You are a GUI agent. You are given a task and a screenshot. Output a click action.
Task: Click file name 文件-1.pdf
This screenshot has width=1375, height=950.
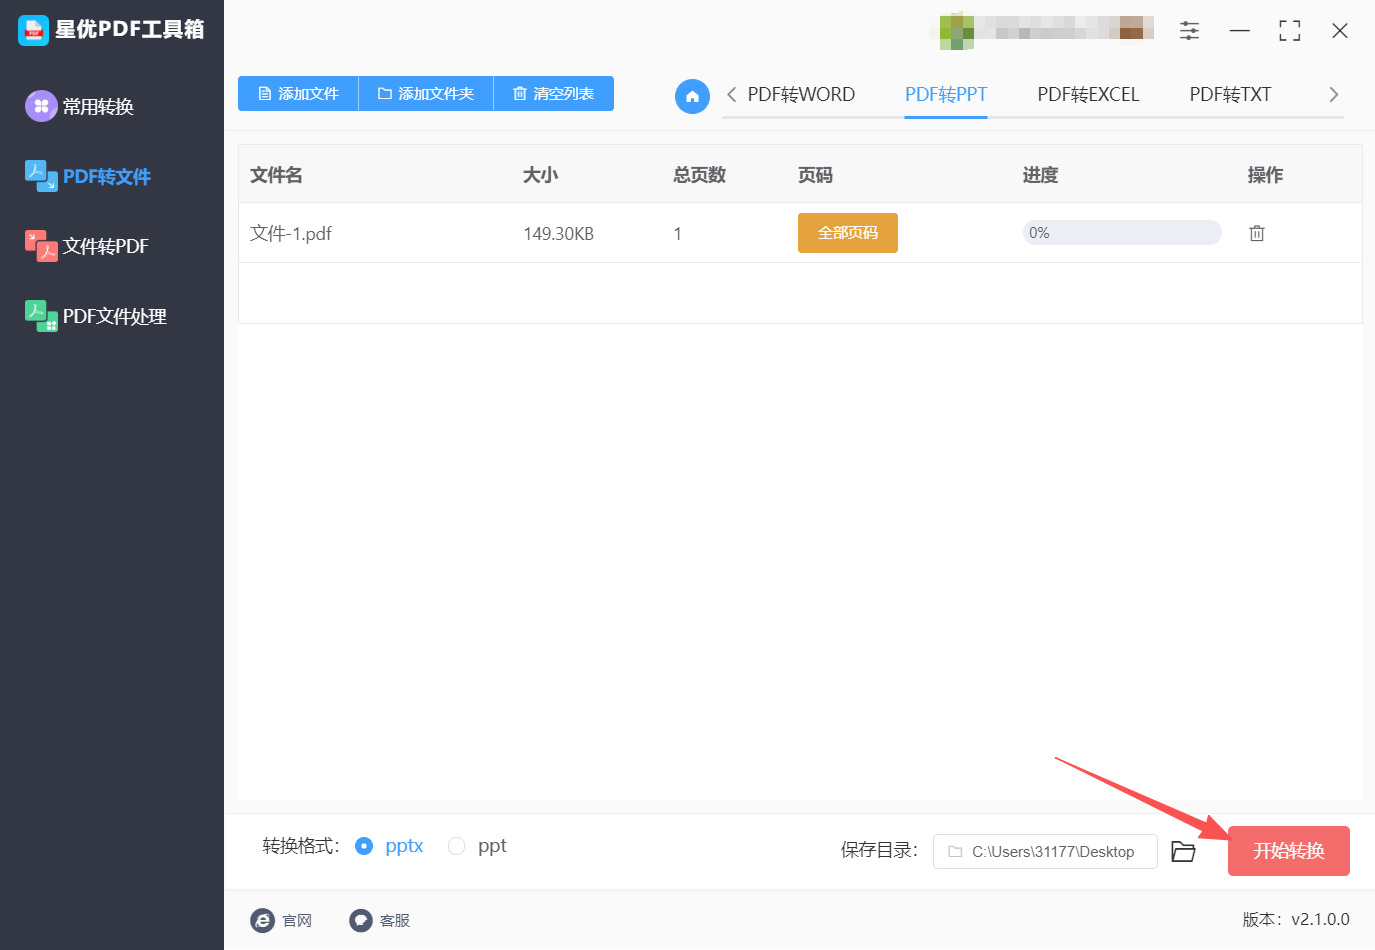pyautogui.click(x=291, y=234)
